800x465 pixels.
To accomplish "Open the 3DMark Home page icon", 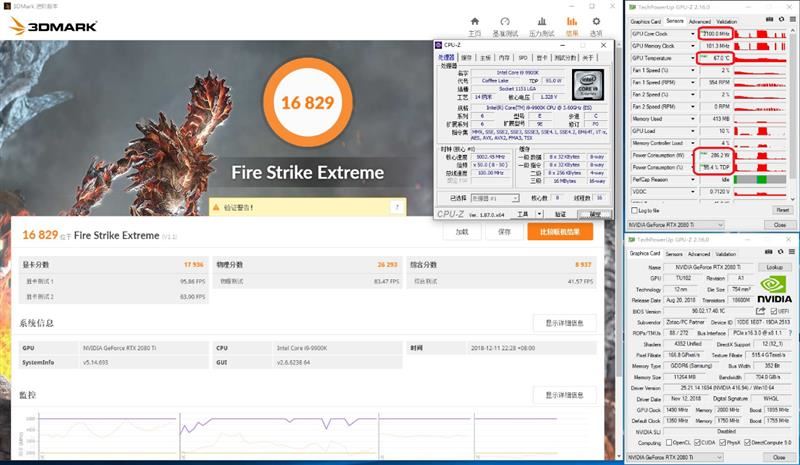I will pyautogui.click(x=474, y=21).
